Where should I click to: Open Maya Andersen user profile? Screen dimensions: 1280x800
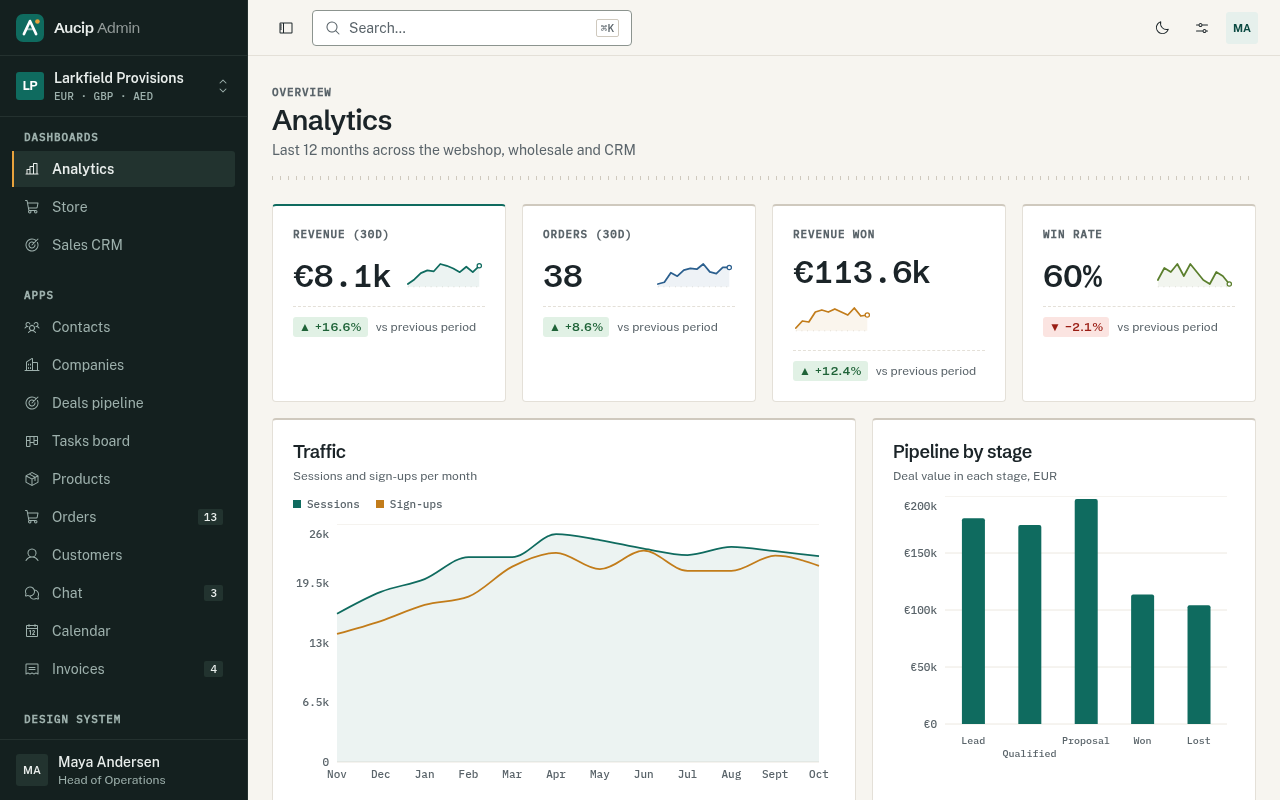tap(124, 770)
